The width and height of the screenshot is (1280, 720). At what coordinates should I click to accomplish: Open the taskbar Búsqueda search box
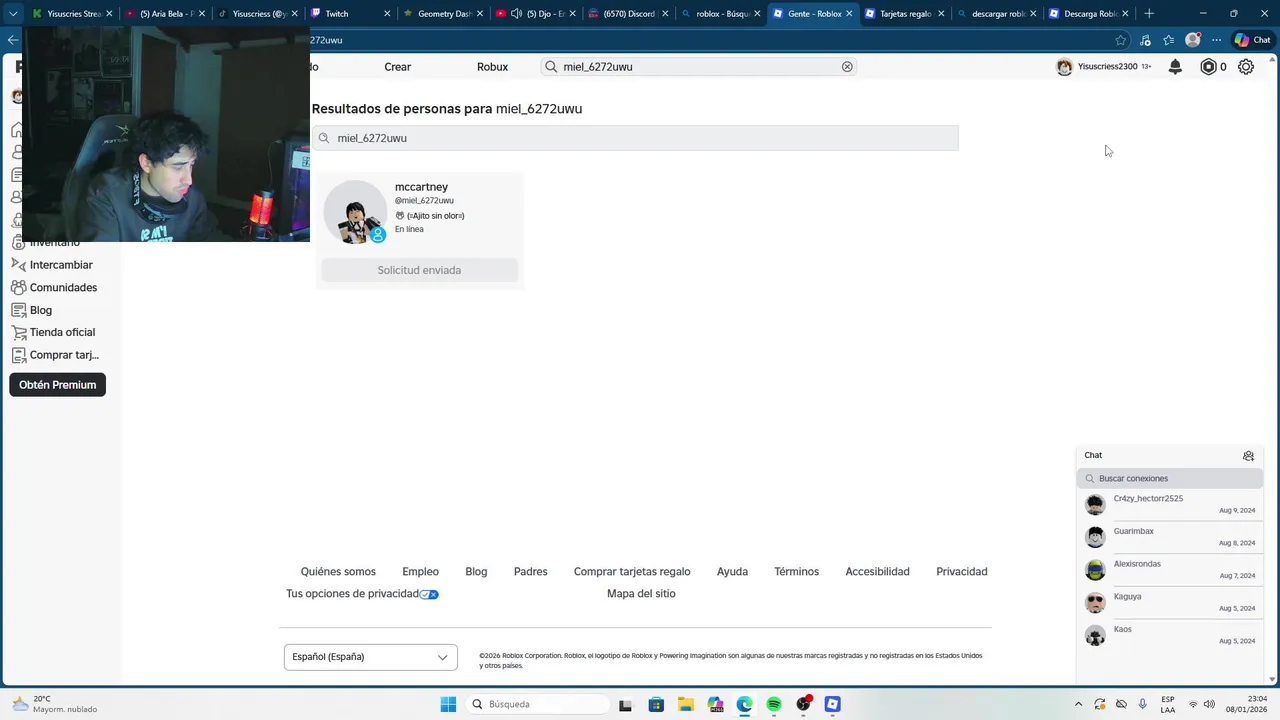point(538,704)
